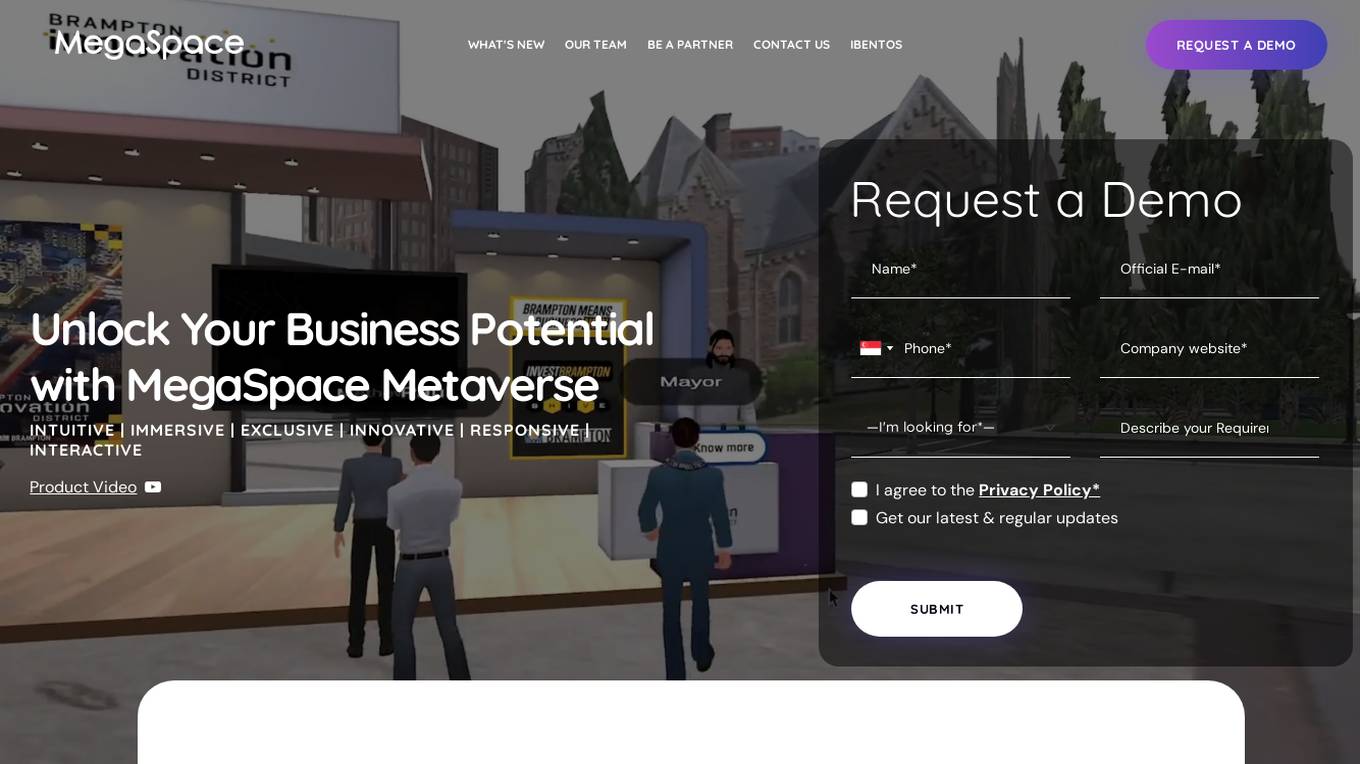Open the country flag code selector
1360x764 pixels.
(877, 348)
